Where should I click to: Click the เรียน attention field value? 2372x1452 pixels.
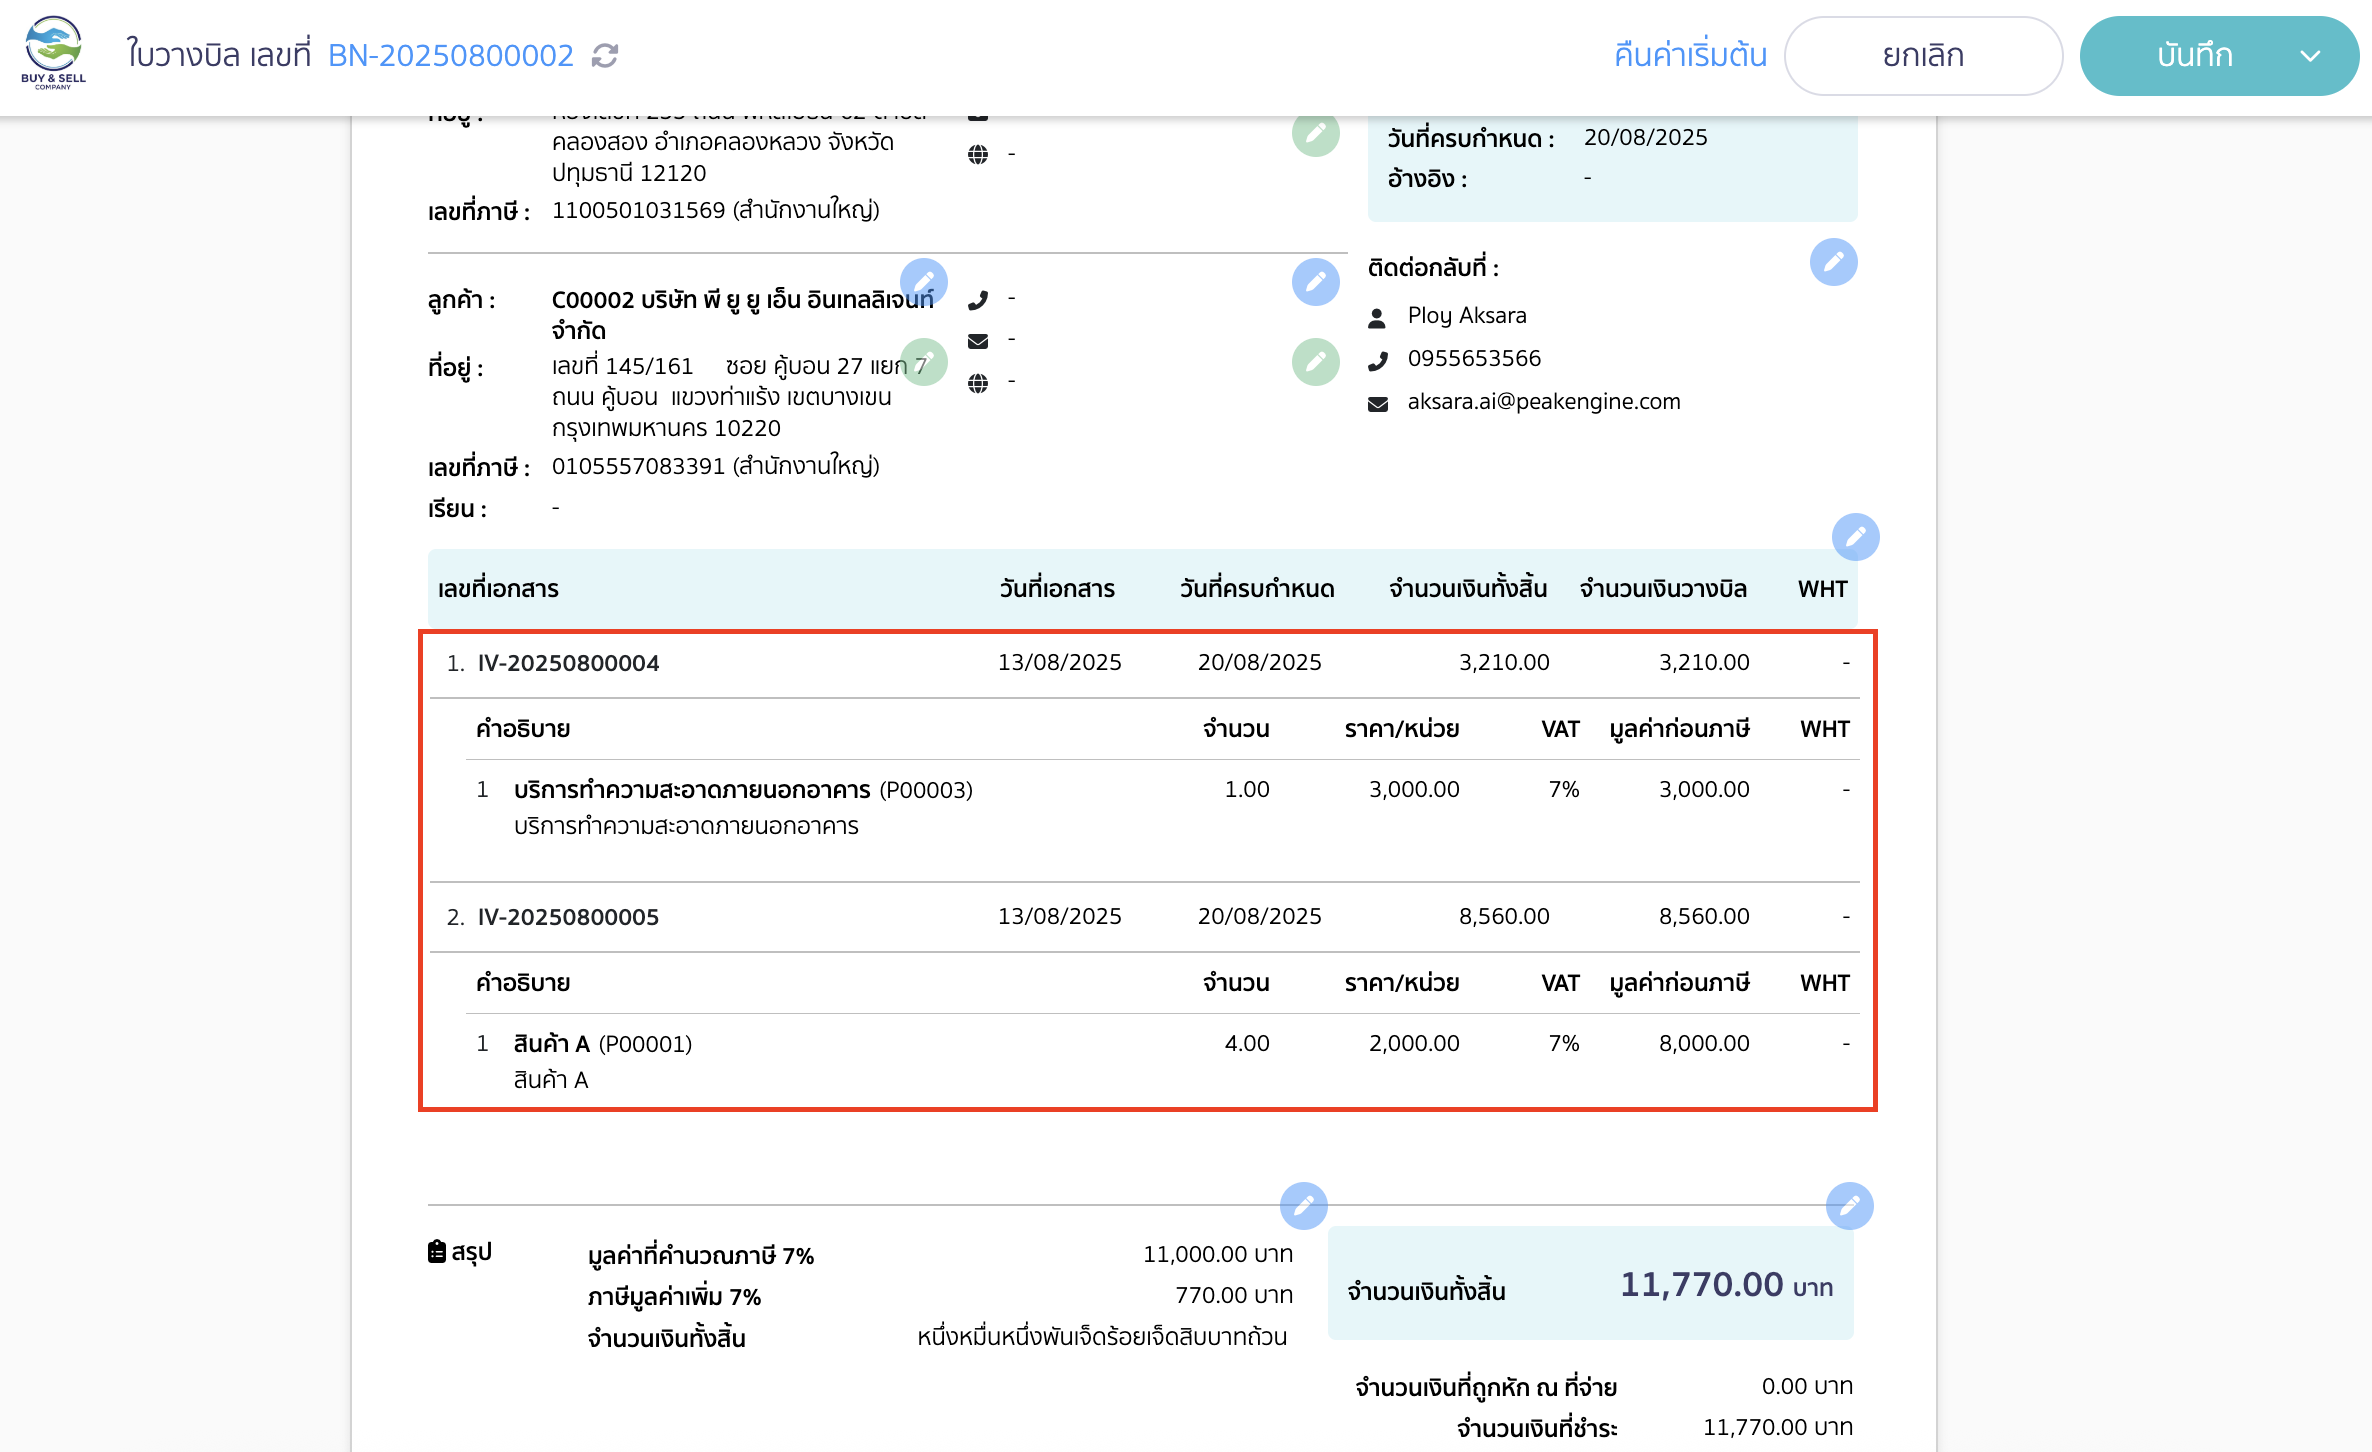pyautogui.click(x=556, y=508)
